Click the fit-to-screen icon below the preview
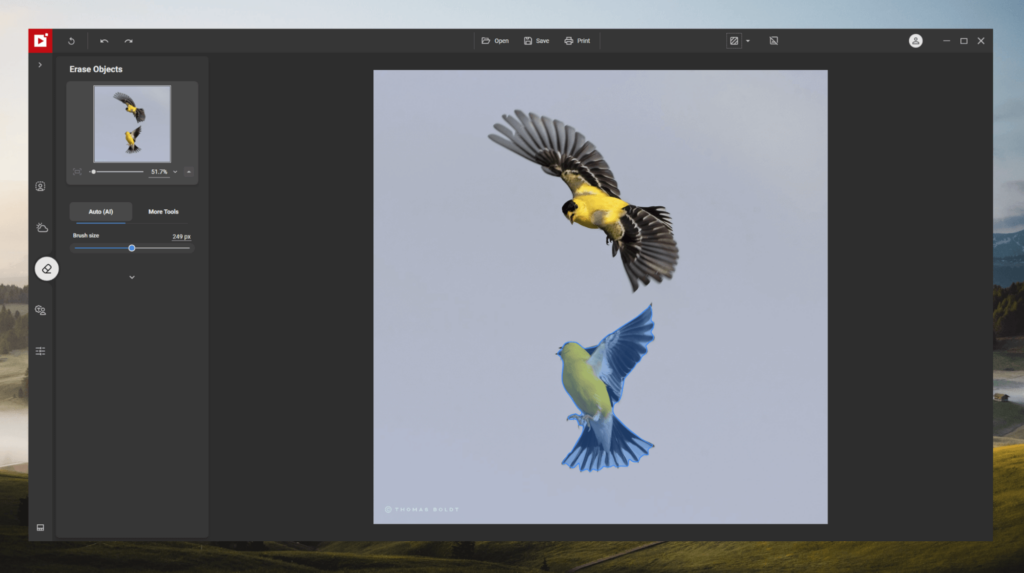1024x573 pixels. 77,172
